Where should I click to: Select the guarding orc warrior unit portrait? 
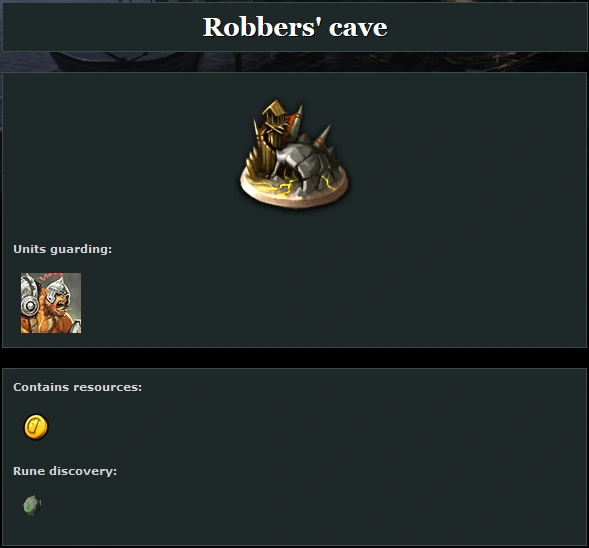click(51, 303)
